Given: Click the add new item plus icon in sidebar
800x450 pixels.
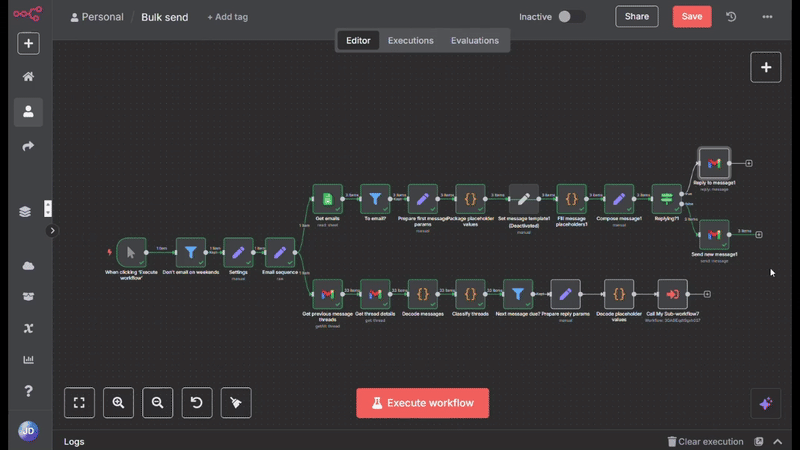Looking at the screenshot, I should [x=28, y=43].
